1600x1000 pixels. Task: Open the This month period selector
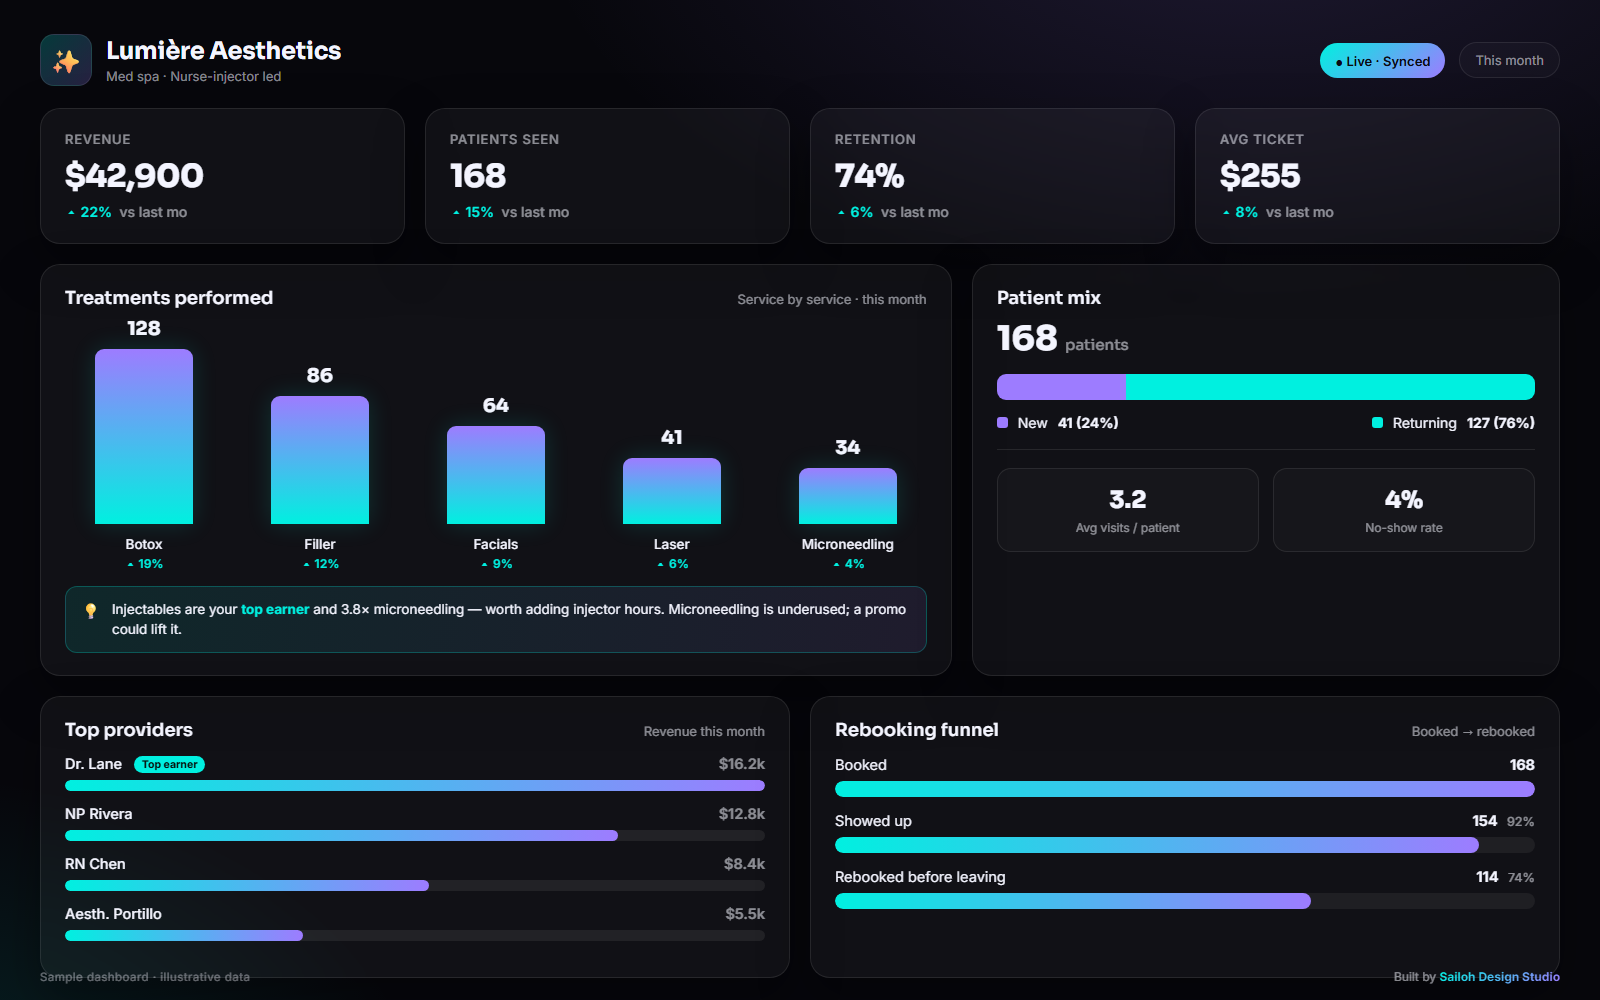[1509, 60]
